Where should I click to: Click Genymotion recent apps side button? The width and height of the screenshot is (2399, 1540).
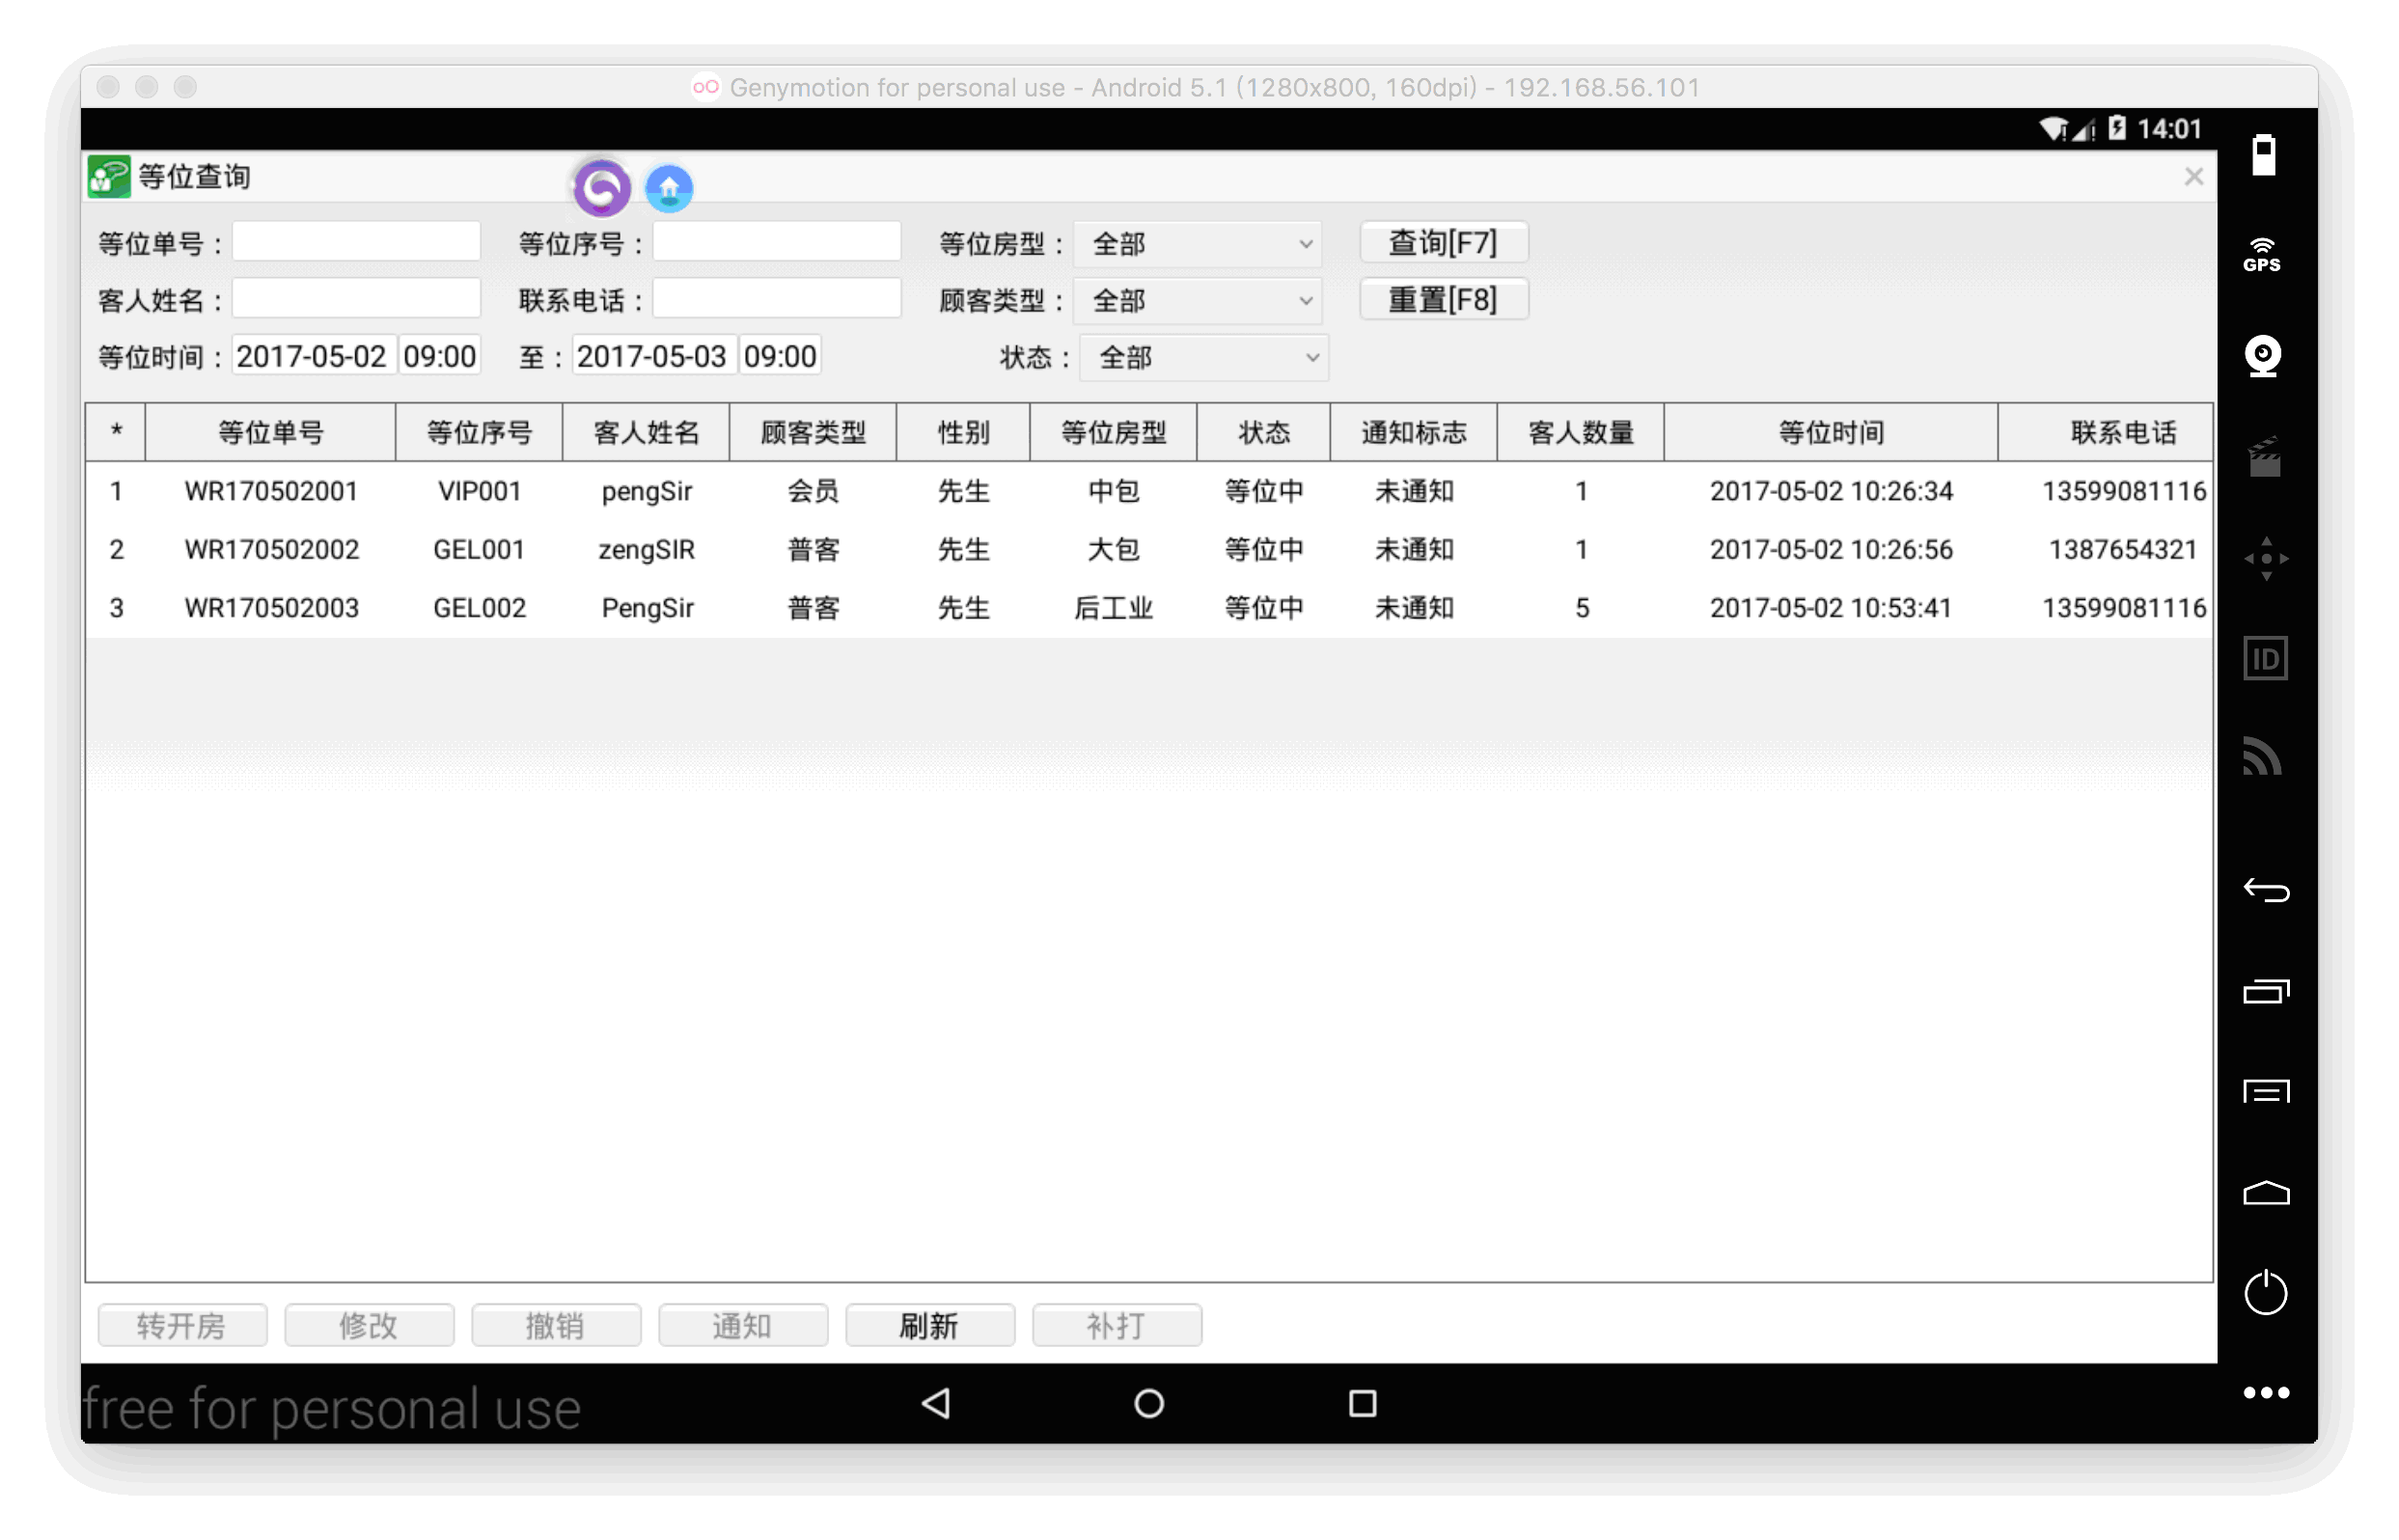[x=2265, y=991]
